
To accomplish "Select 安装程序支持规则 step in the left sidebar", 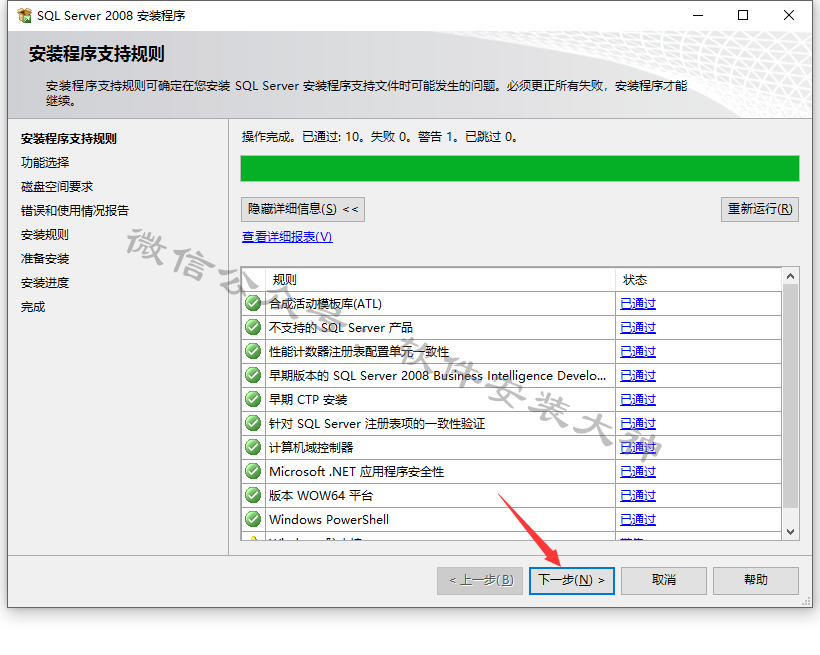I will pos(69,139).
